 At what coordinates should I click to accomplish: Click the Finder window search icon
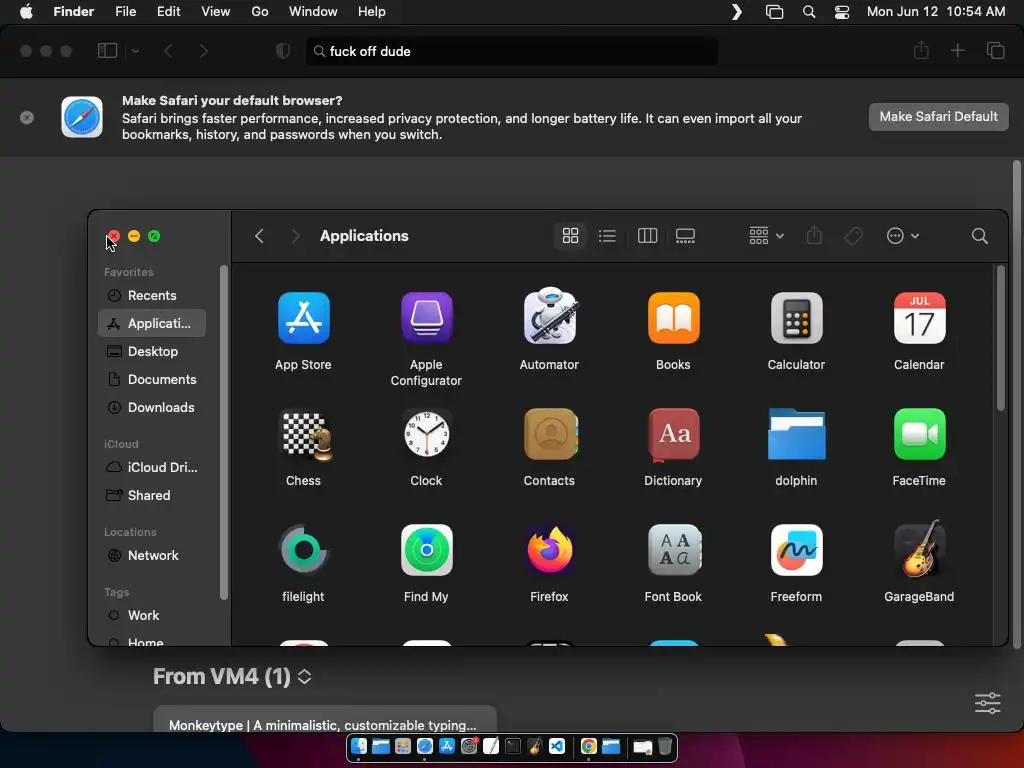pyautogui.click(x=980, y=236)
